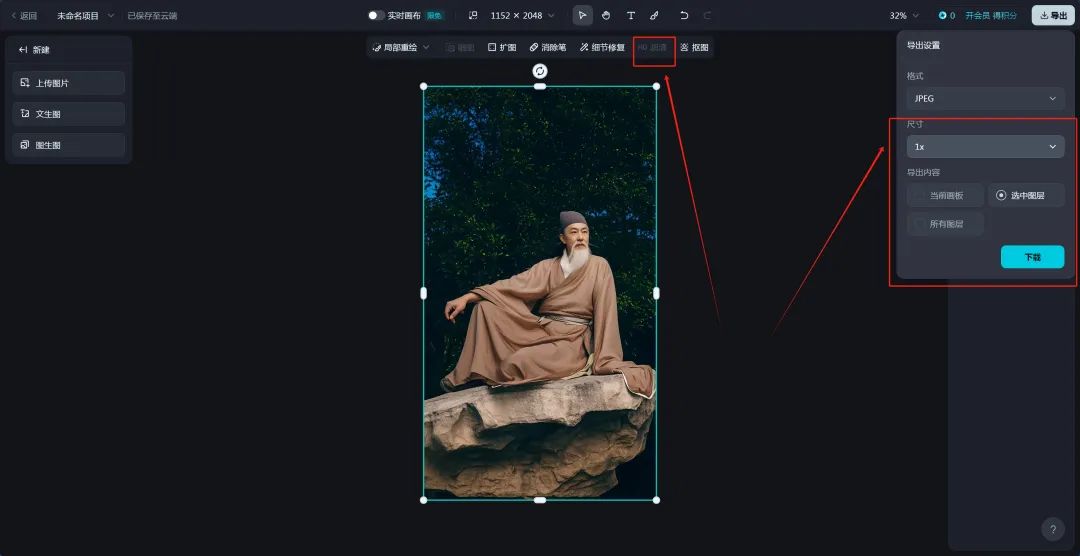Select the 选中图层 export option
The height and width of the screenshot is (556, 1080).
coord(1026,195)
